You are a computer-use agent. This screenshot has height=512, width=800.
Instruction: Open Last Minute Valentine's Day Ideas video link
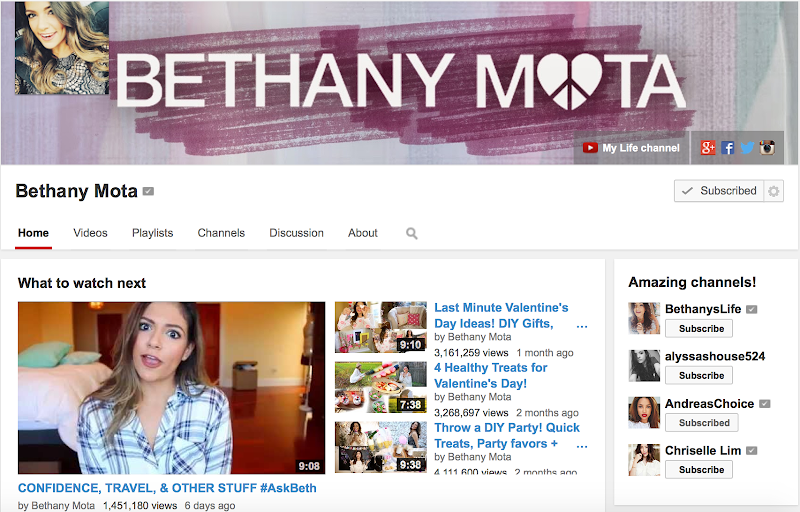tap(501, 316)
